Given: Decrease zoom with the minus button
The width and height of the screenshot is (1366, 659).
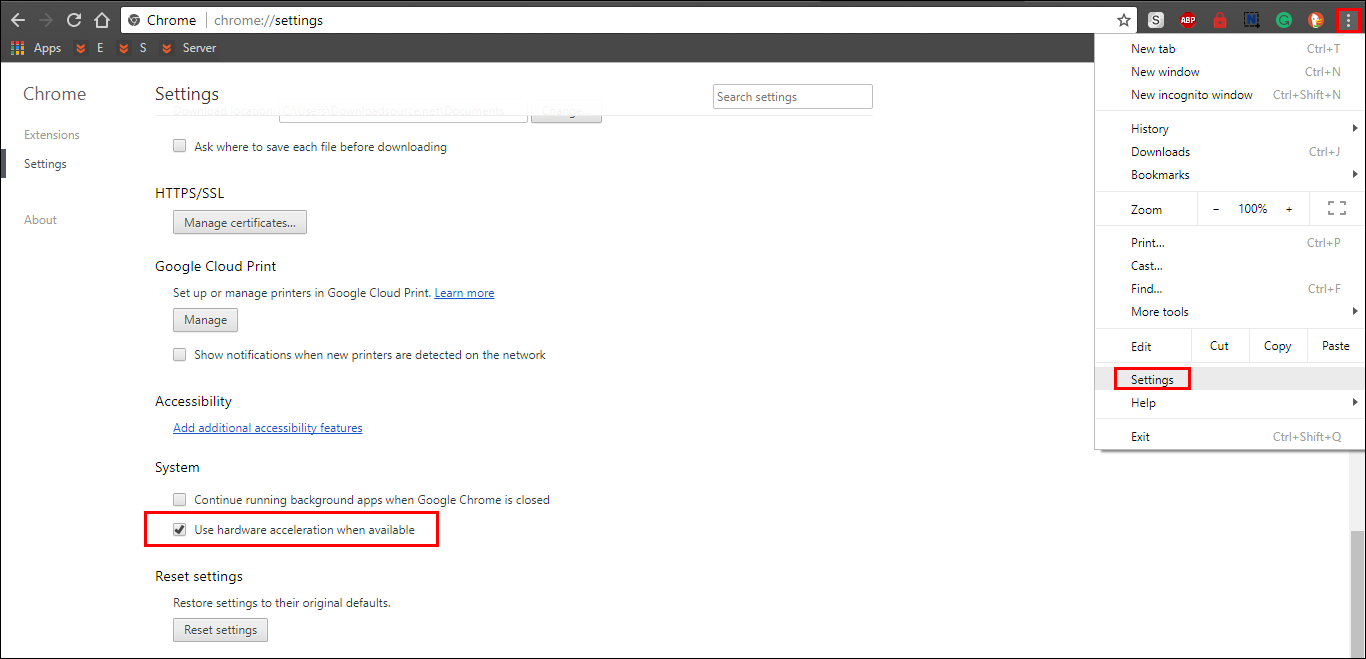Looking at the screenshot, I should click(x=1216, y=209).
